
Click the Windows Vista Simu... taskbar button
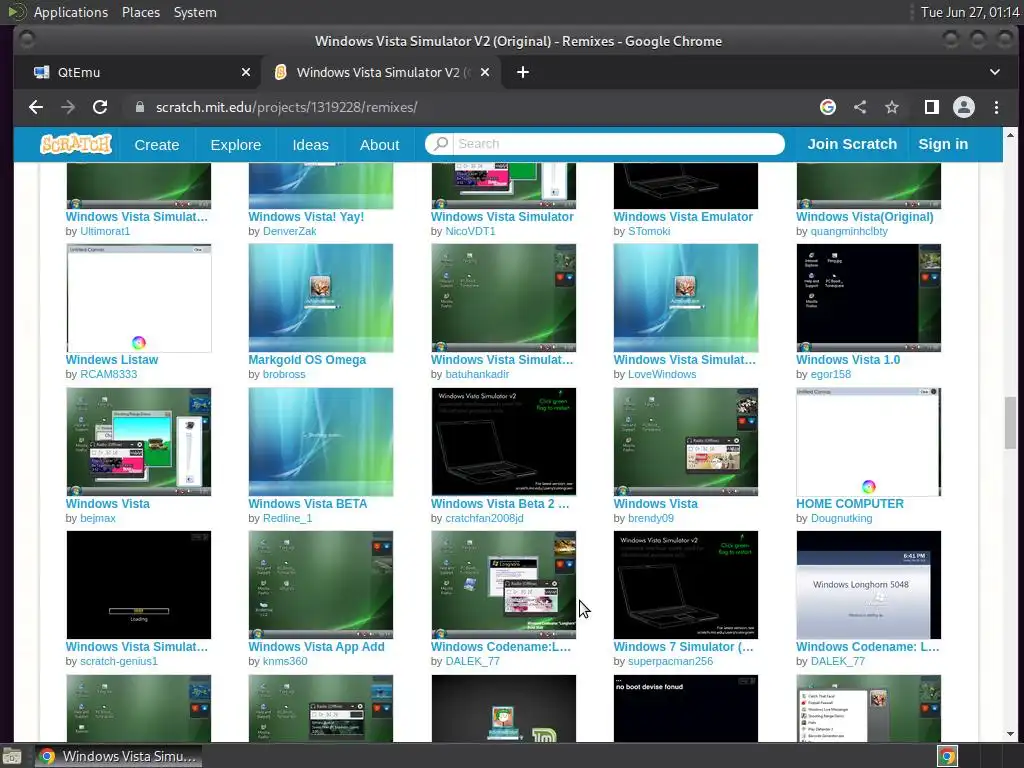[118, 756]
